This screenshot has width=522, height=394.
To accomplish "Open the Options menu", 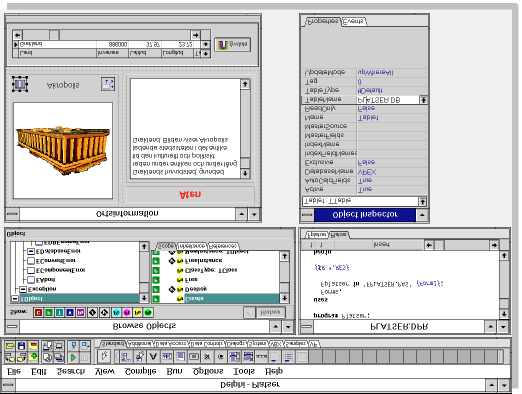I will pyautogui.click(x=208, y=371).
